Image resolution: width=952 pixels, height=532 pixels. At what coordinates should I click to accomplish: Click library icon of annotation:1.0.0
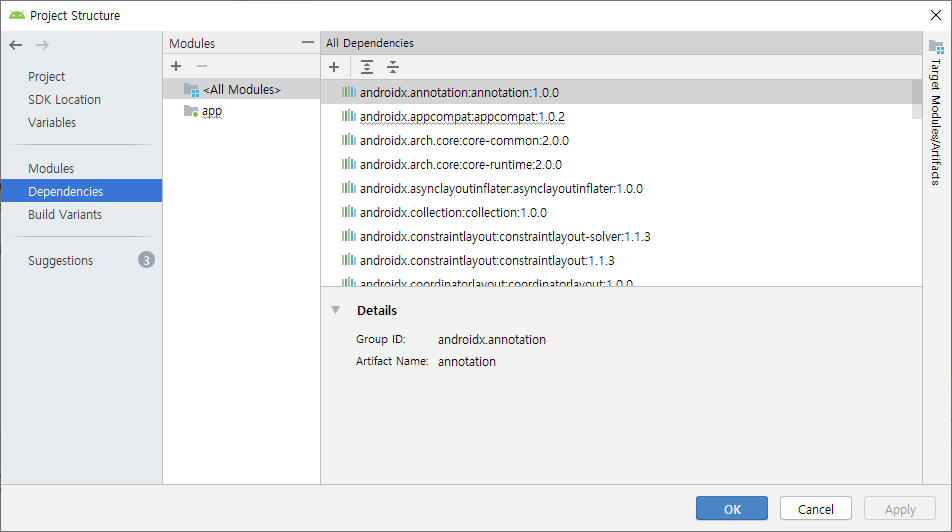pos(348,92)
